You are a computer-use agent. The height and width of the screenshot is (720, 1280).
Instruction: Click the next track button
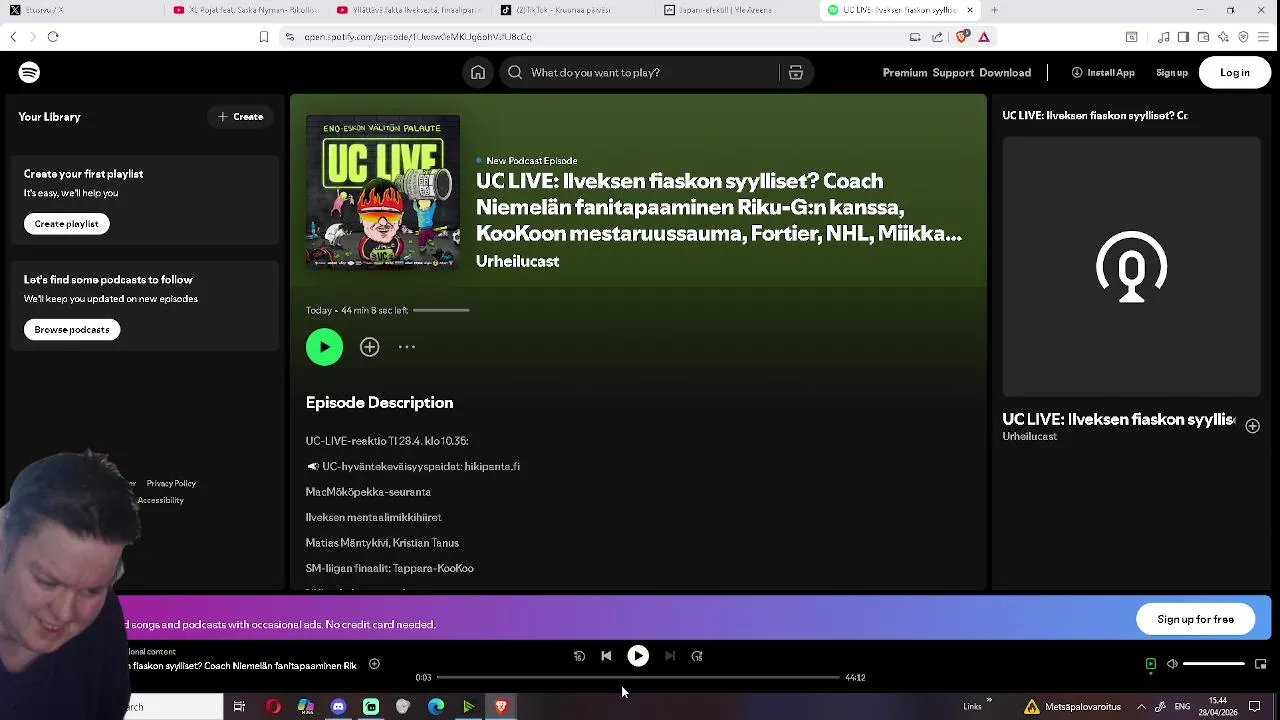point(670,656)
